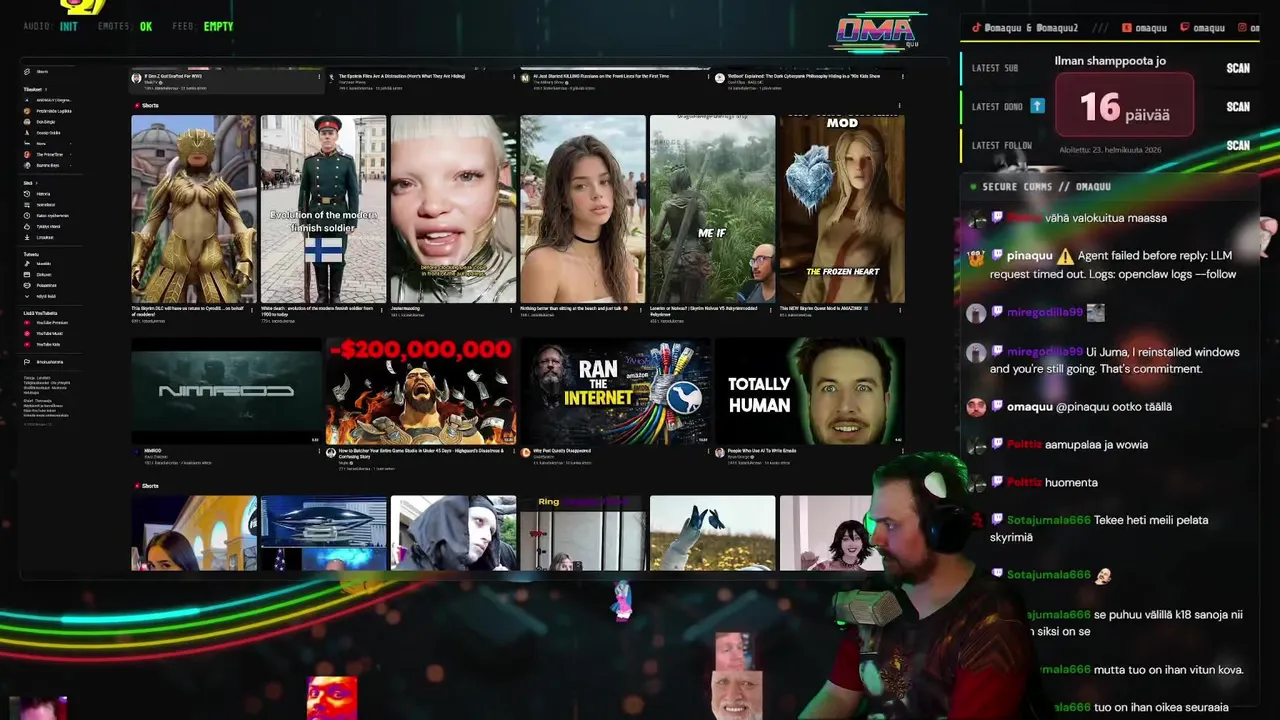Click the SCAN label beside LATEST FOLLOW
This screenshot has width=1280, height=720.
[x=1238, y=145]
